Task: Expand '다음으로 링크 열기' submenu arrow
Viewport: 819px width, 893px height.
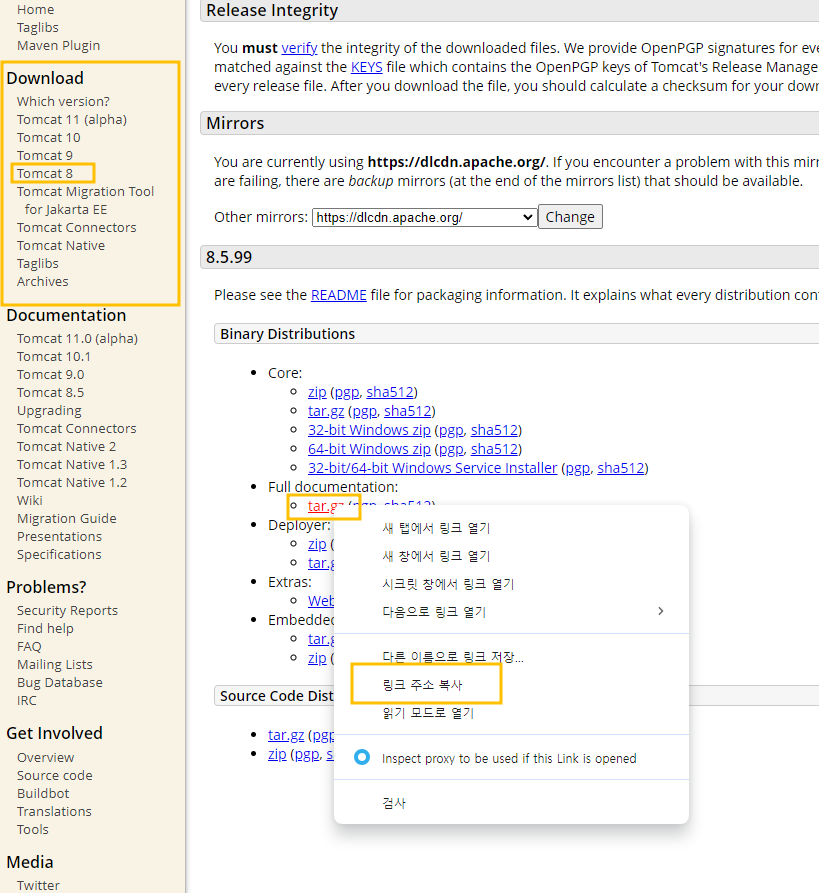Action: point(661,611)
